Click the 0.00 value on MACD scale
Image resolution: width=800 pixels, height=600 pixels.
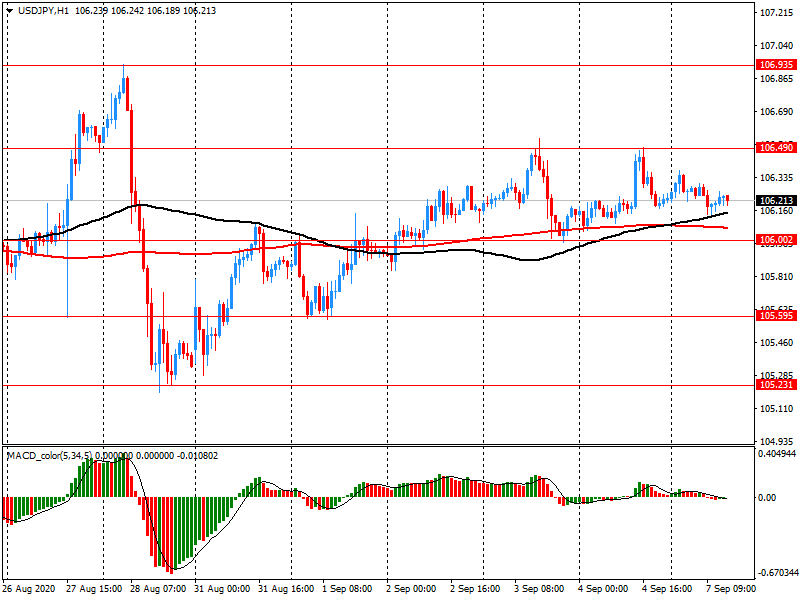(x=770, y=497)
